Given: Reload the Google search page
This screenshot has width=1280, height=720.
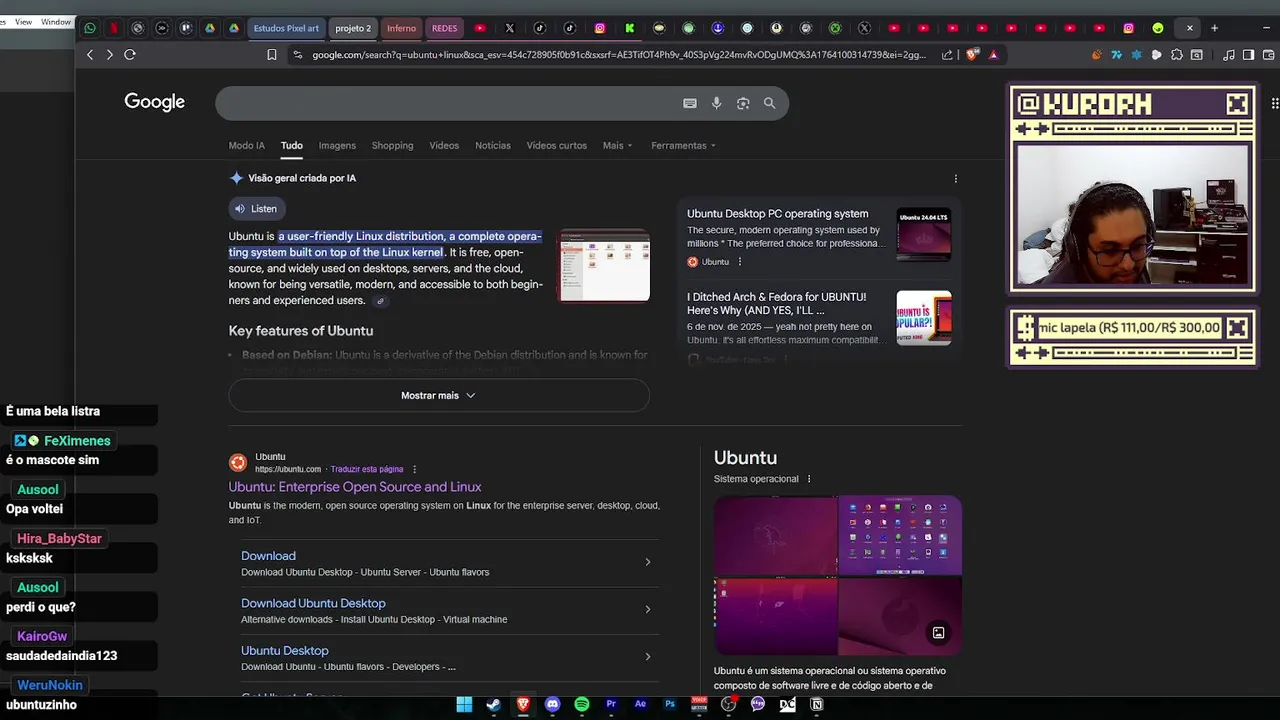Looking at the screenshot, I should (129, 55).
